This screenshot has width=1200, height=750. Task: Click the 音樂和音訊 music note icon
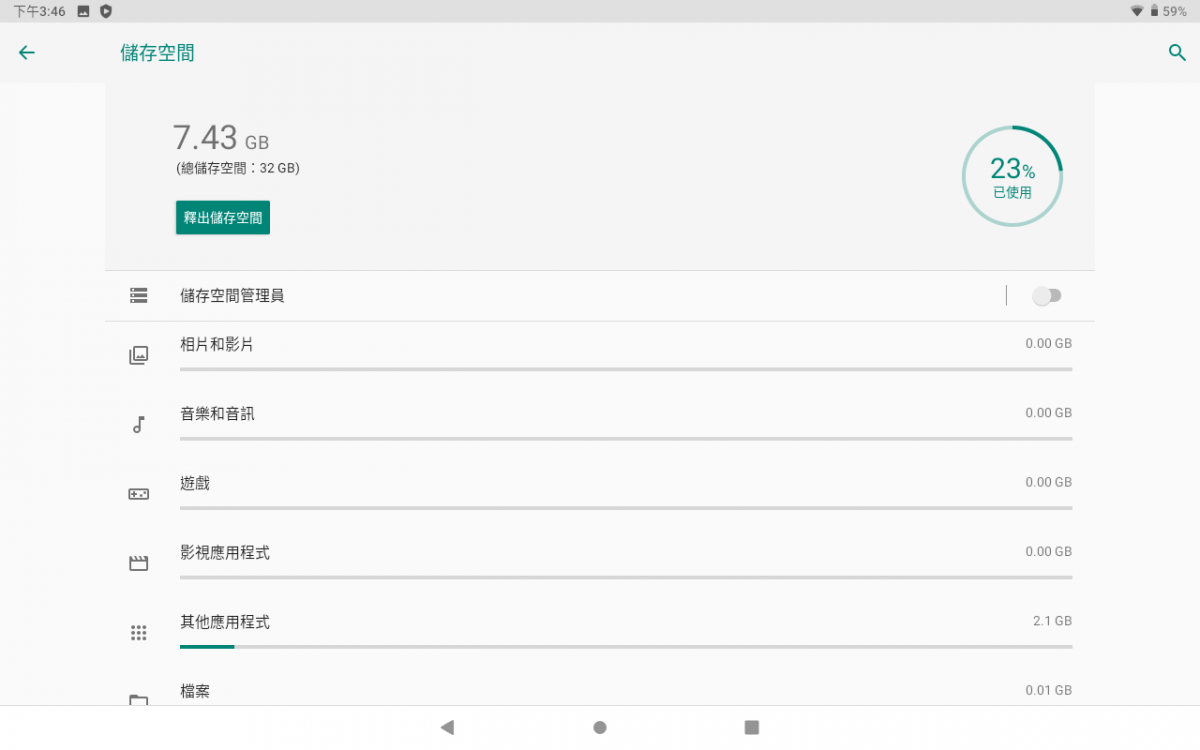(x=139, y=424)
